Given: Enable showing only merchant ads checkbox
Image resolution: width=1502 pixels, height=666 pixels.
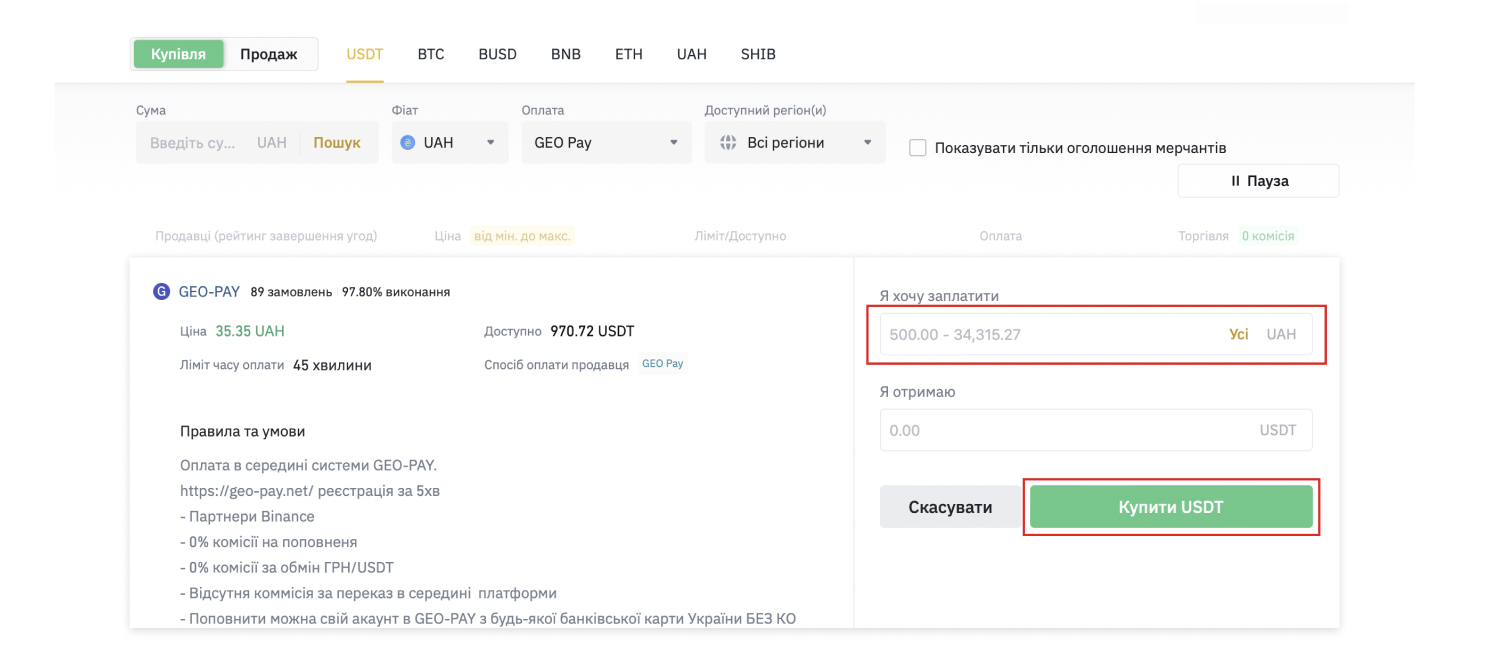Looking at the screenshot, I should (x=917, y=148).
